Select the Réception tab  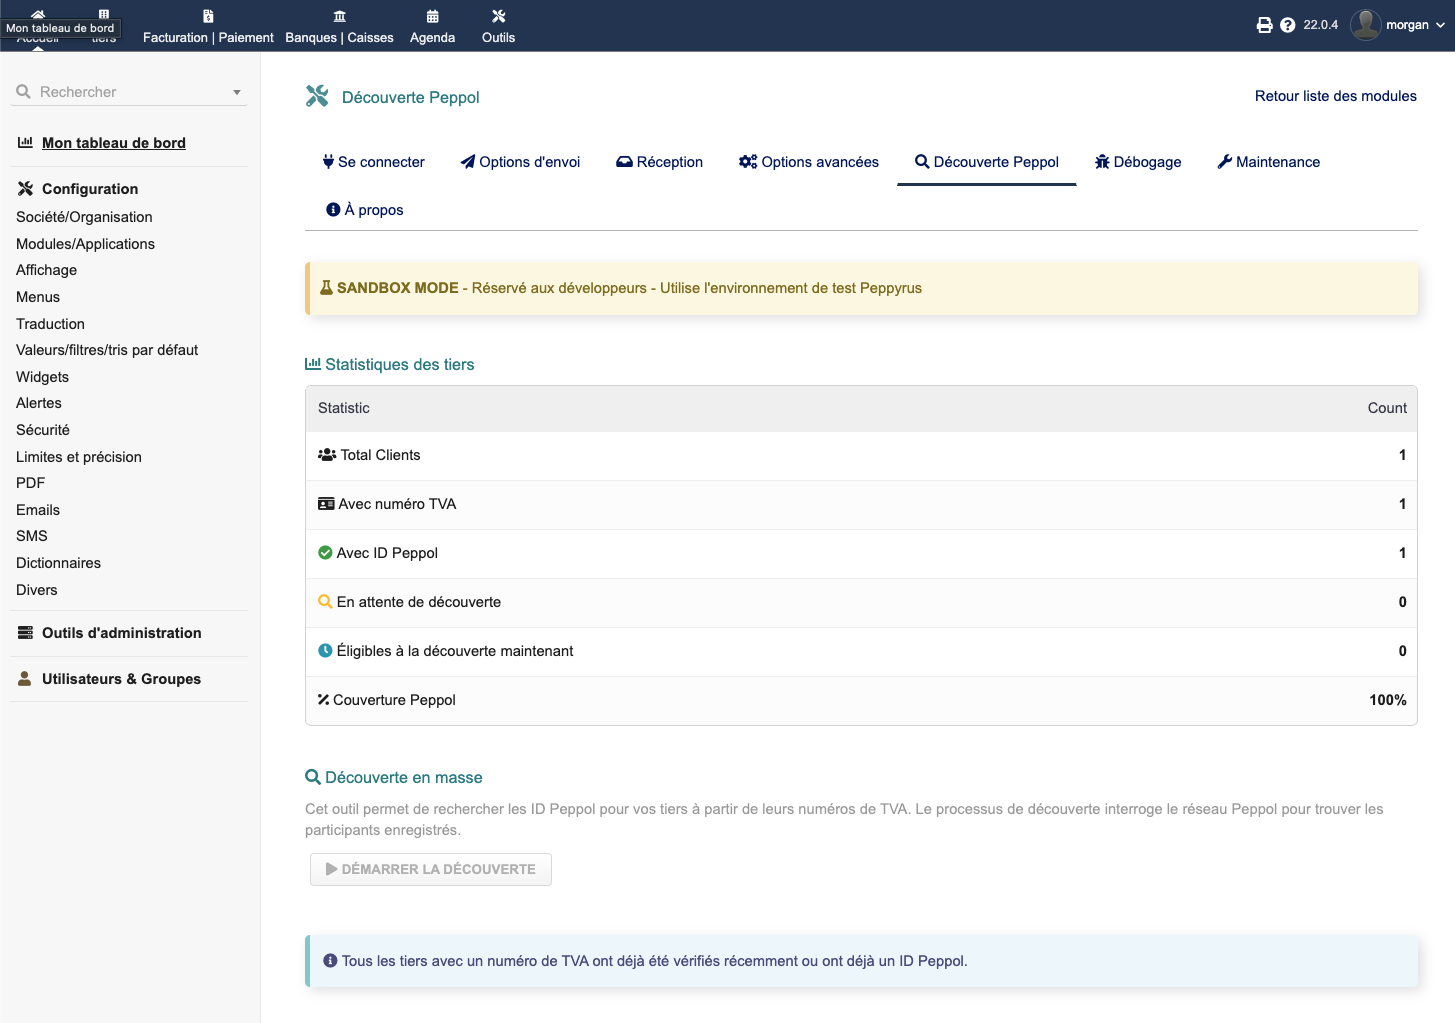point(659,162)
